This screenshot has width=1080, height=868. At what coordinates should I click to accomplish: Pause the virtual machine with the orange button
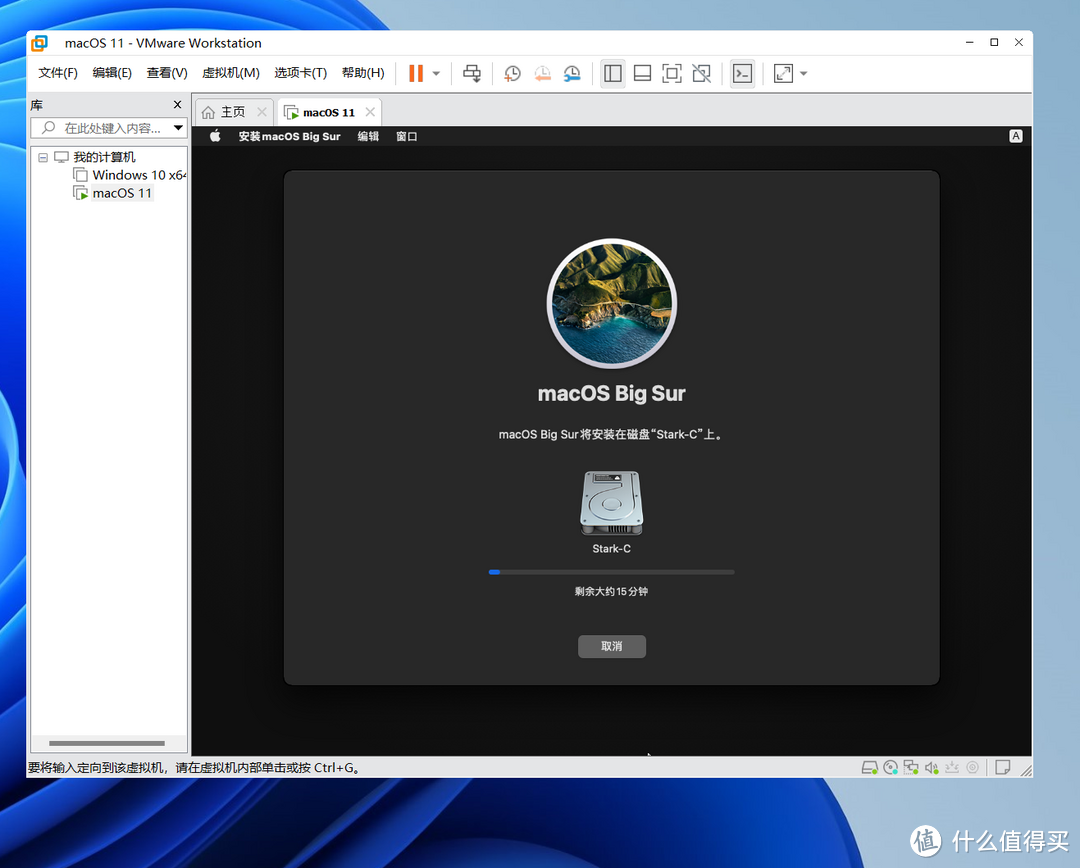click(x=415, y=74)
